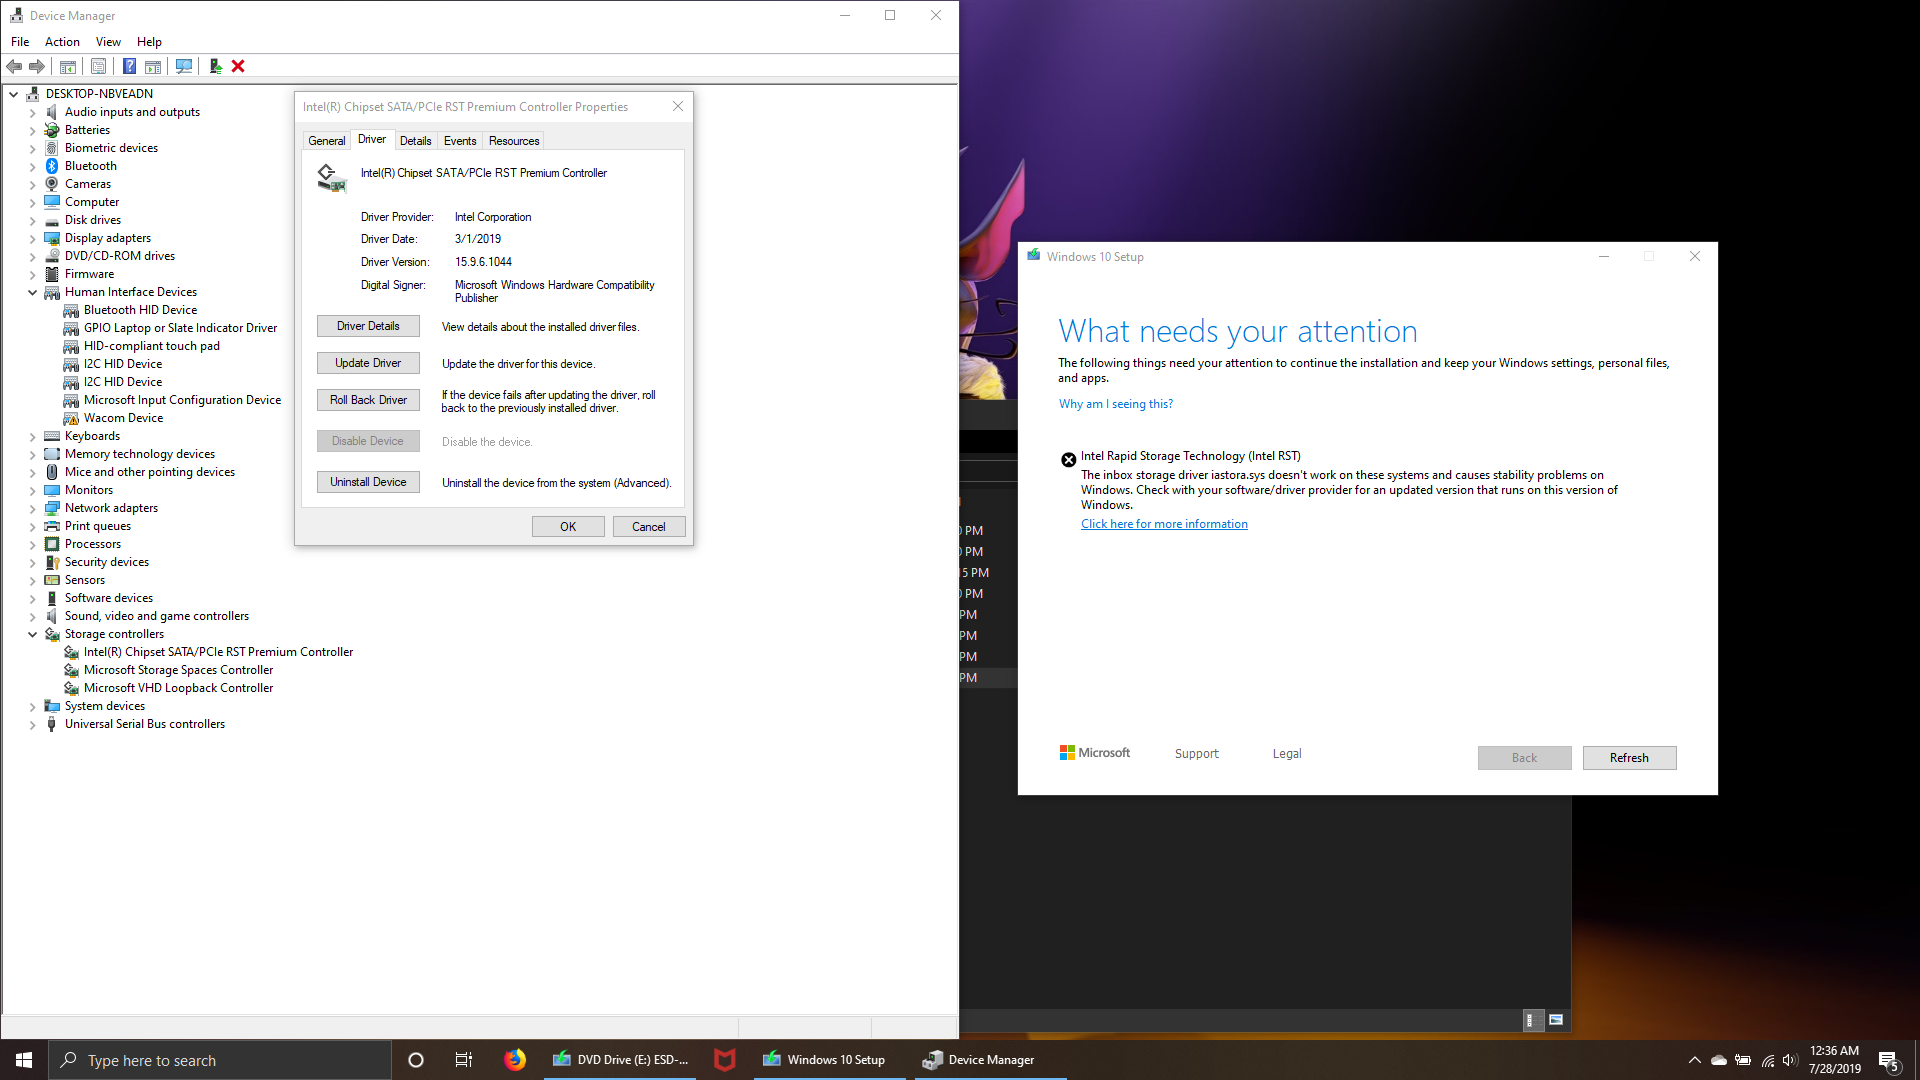Click the clock and date in taskbar

[1834, 1060]
